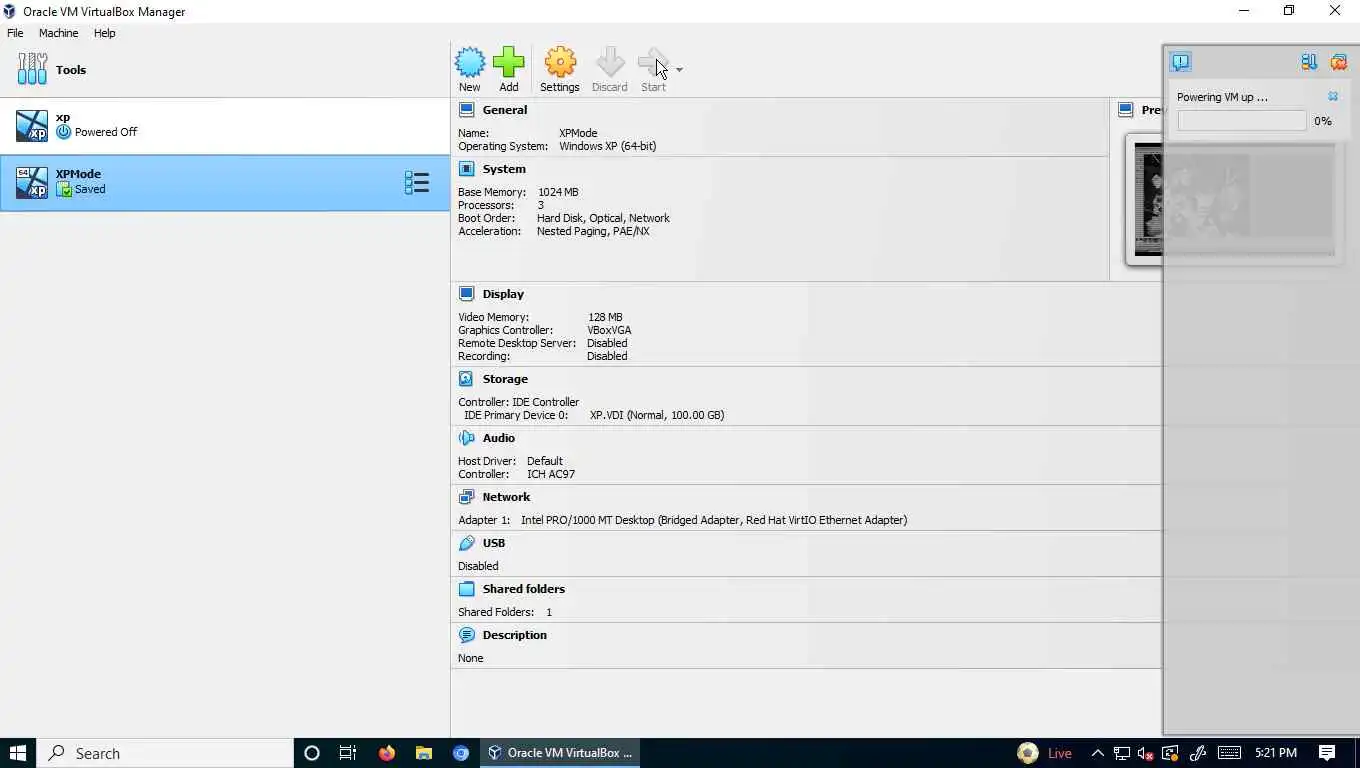
Task: Open the Start button dropdown arrow
Action: [679, 70]
